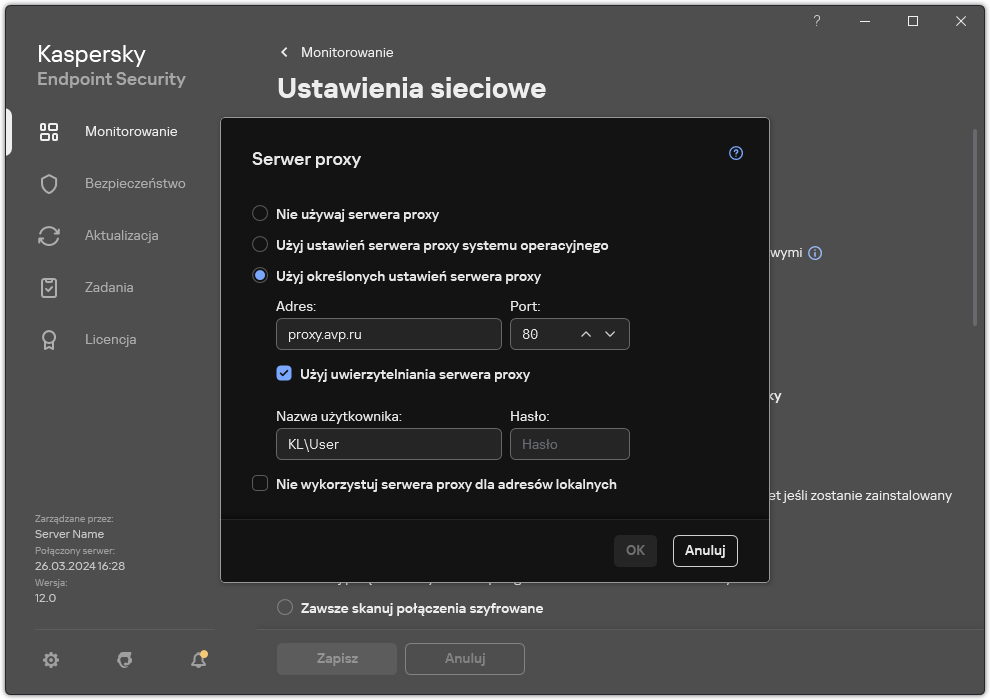Open the Port dropdown arrow

pyautogui.click(x=610, y=334)
